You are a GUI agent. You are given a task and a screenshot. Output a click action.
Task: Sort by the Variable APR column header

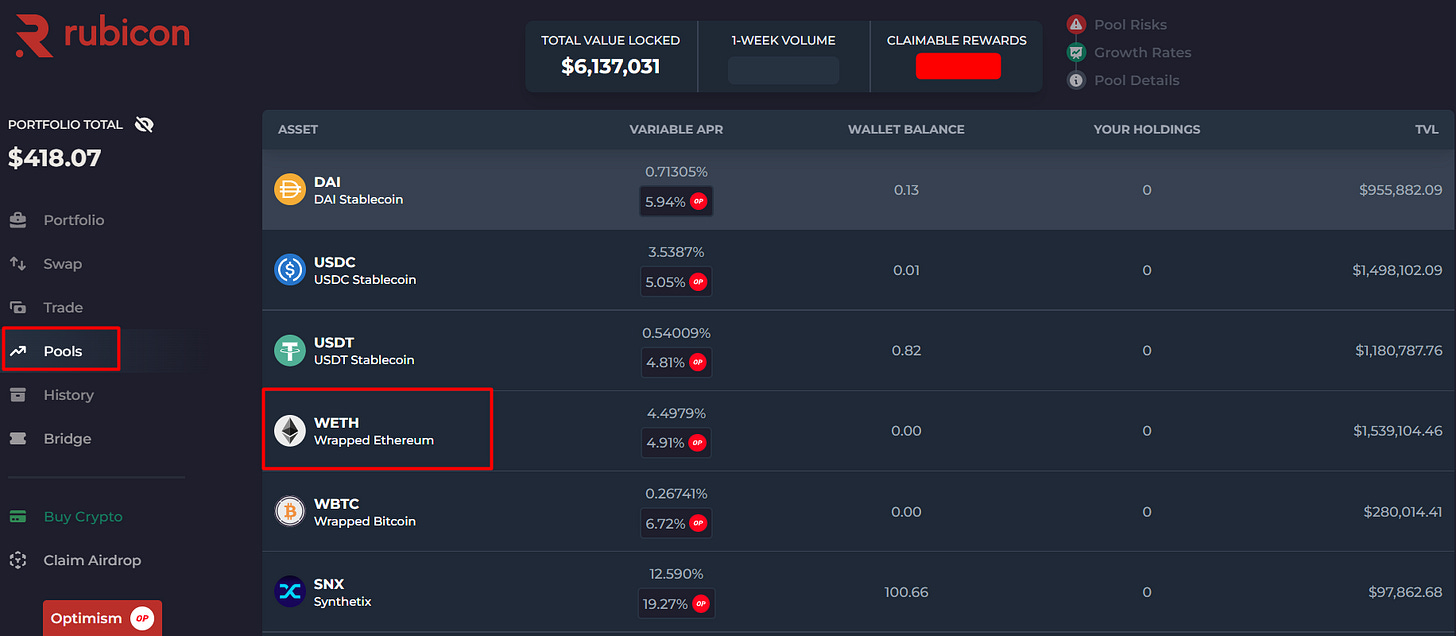[676, 130]
